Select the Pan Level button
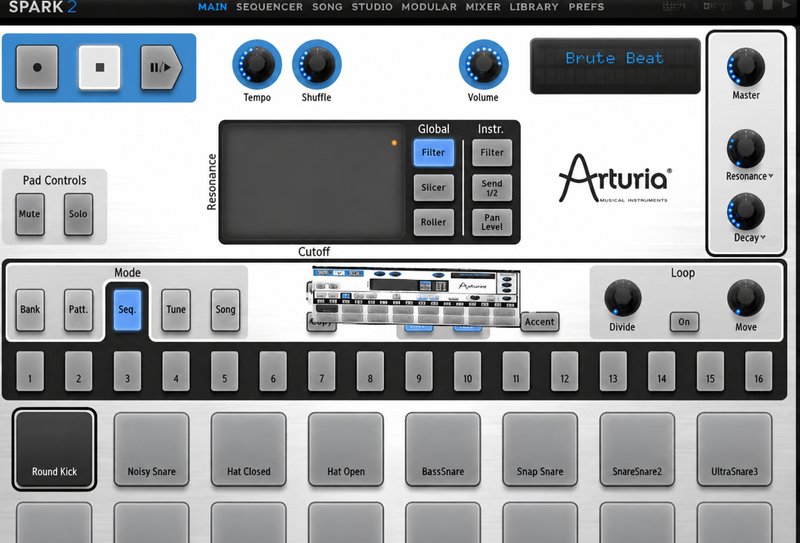This screenshot has height=543, width=800. coord(492,222)
